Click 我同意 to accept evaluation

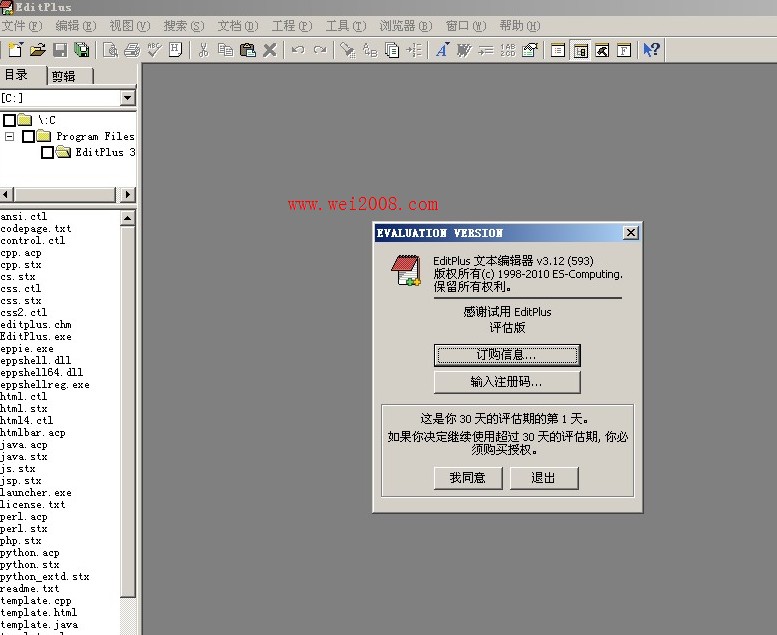(468, 478)
